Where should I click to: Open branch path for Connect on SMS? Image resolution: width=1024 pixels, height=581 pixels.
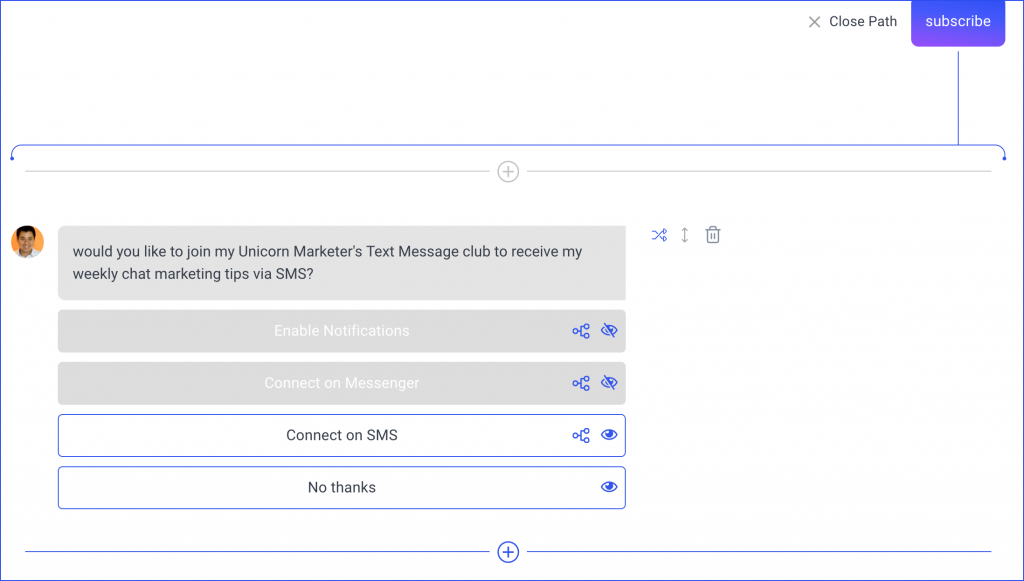(581, 435)
